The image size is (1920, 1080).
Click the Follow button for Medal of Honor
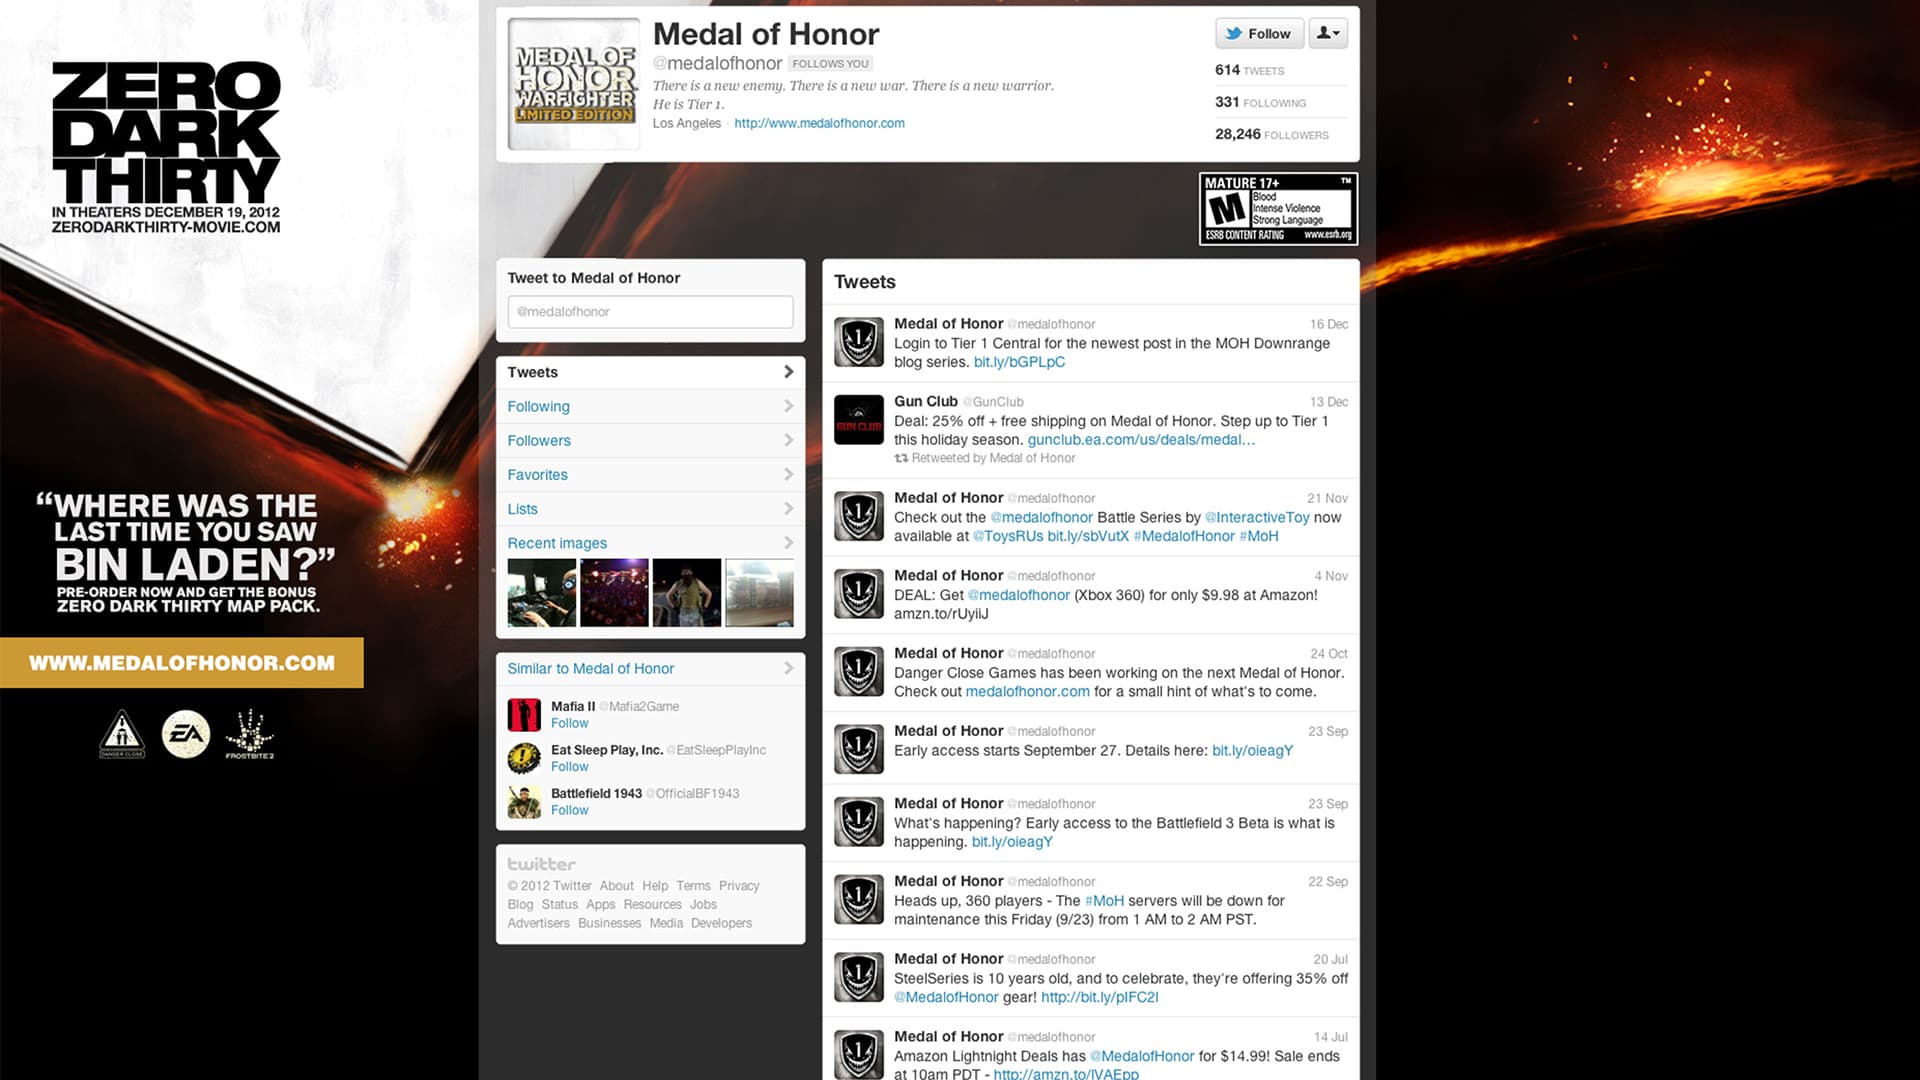[1260, 33]
